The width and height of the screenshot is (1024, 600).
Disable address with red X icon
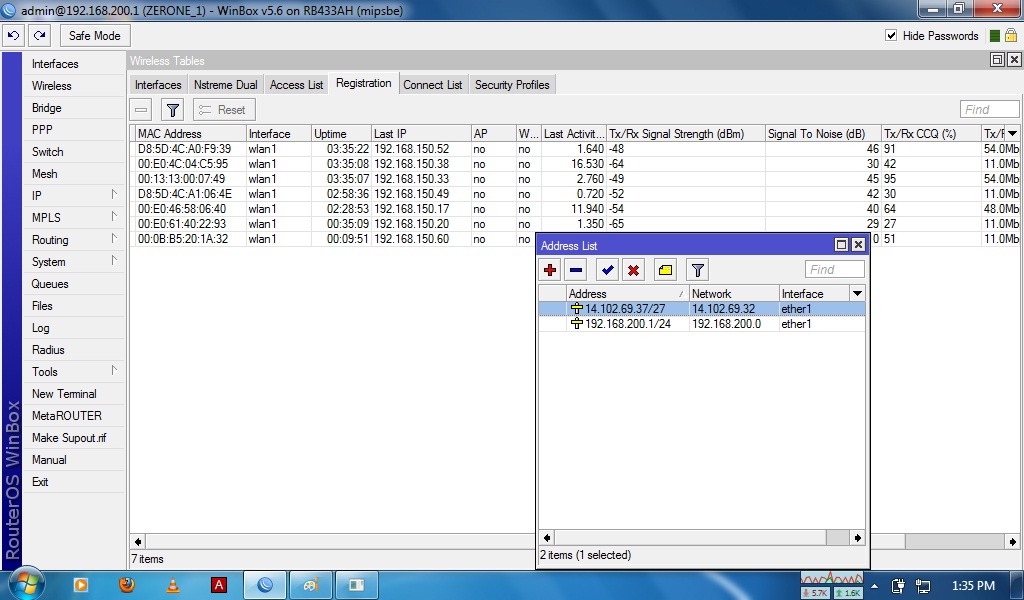coord(633,270)
